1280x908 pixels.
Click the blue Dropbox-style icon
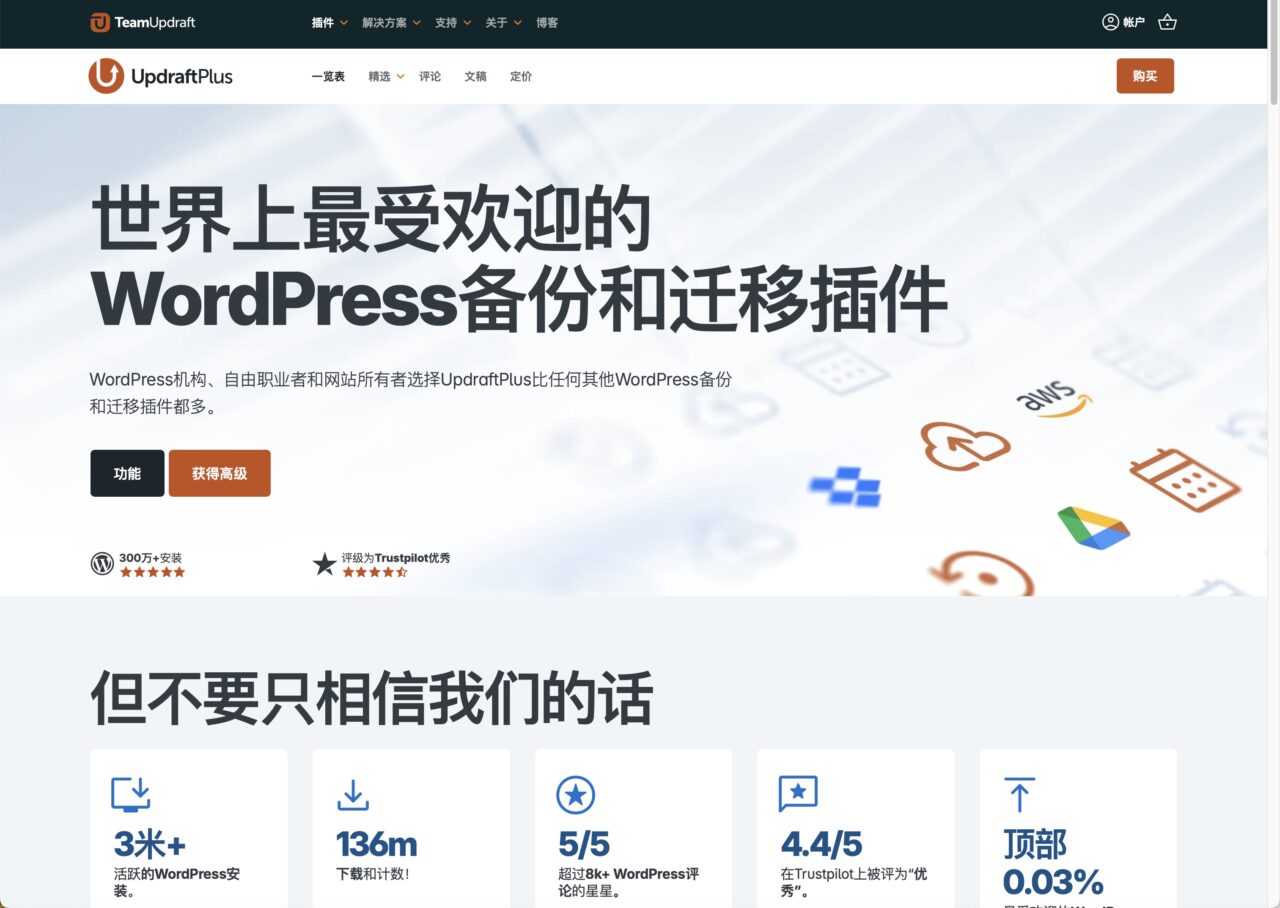coord(846,486)
